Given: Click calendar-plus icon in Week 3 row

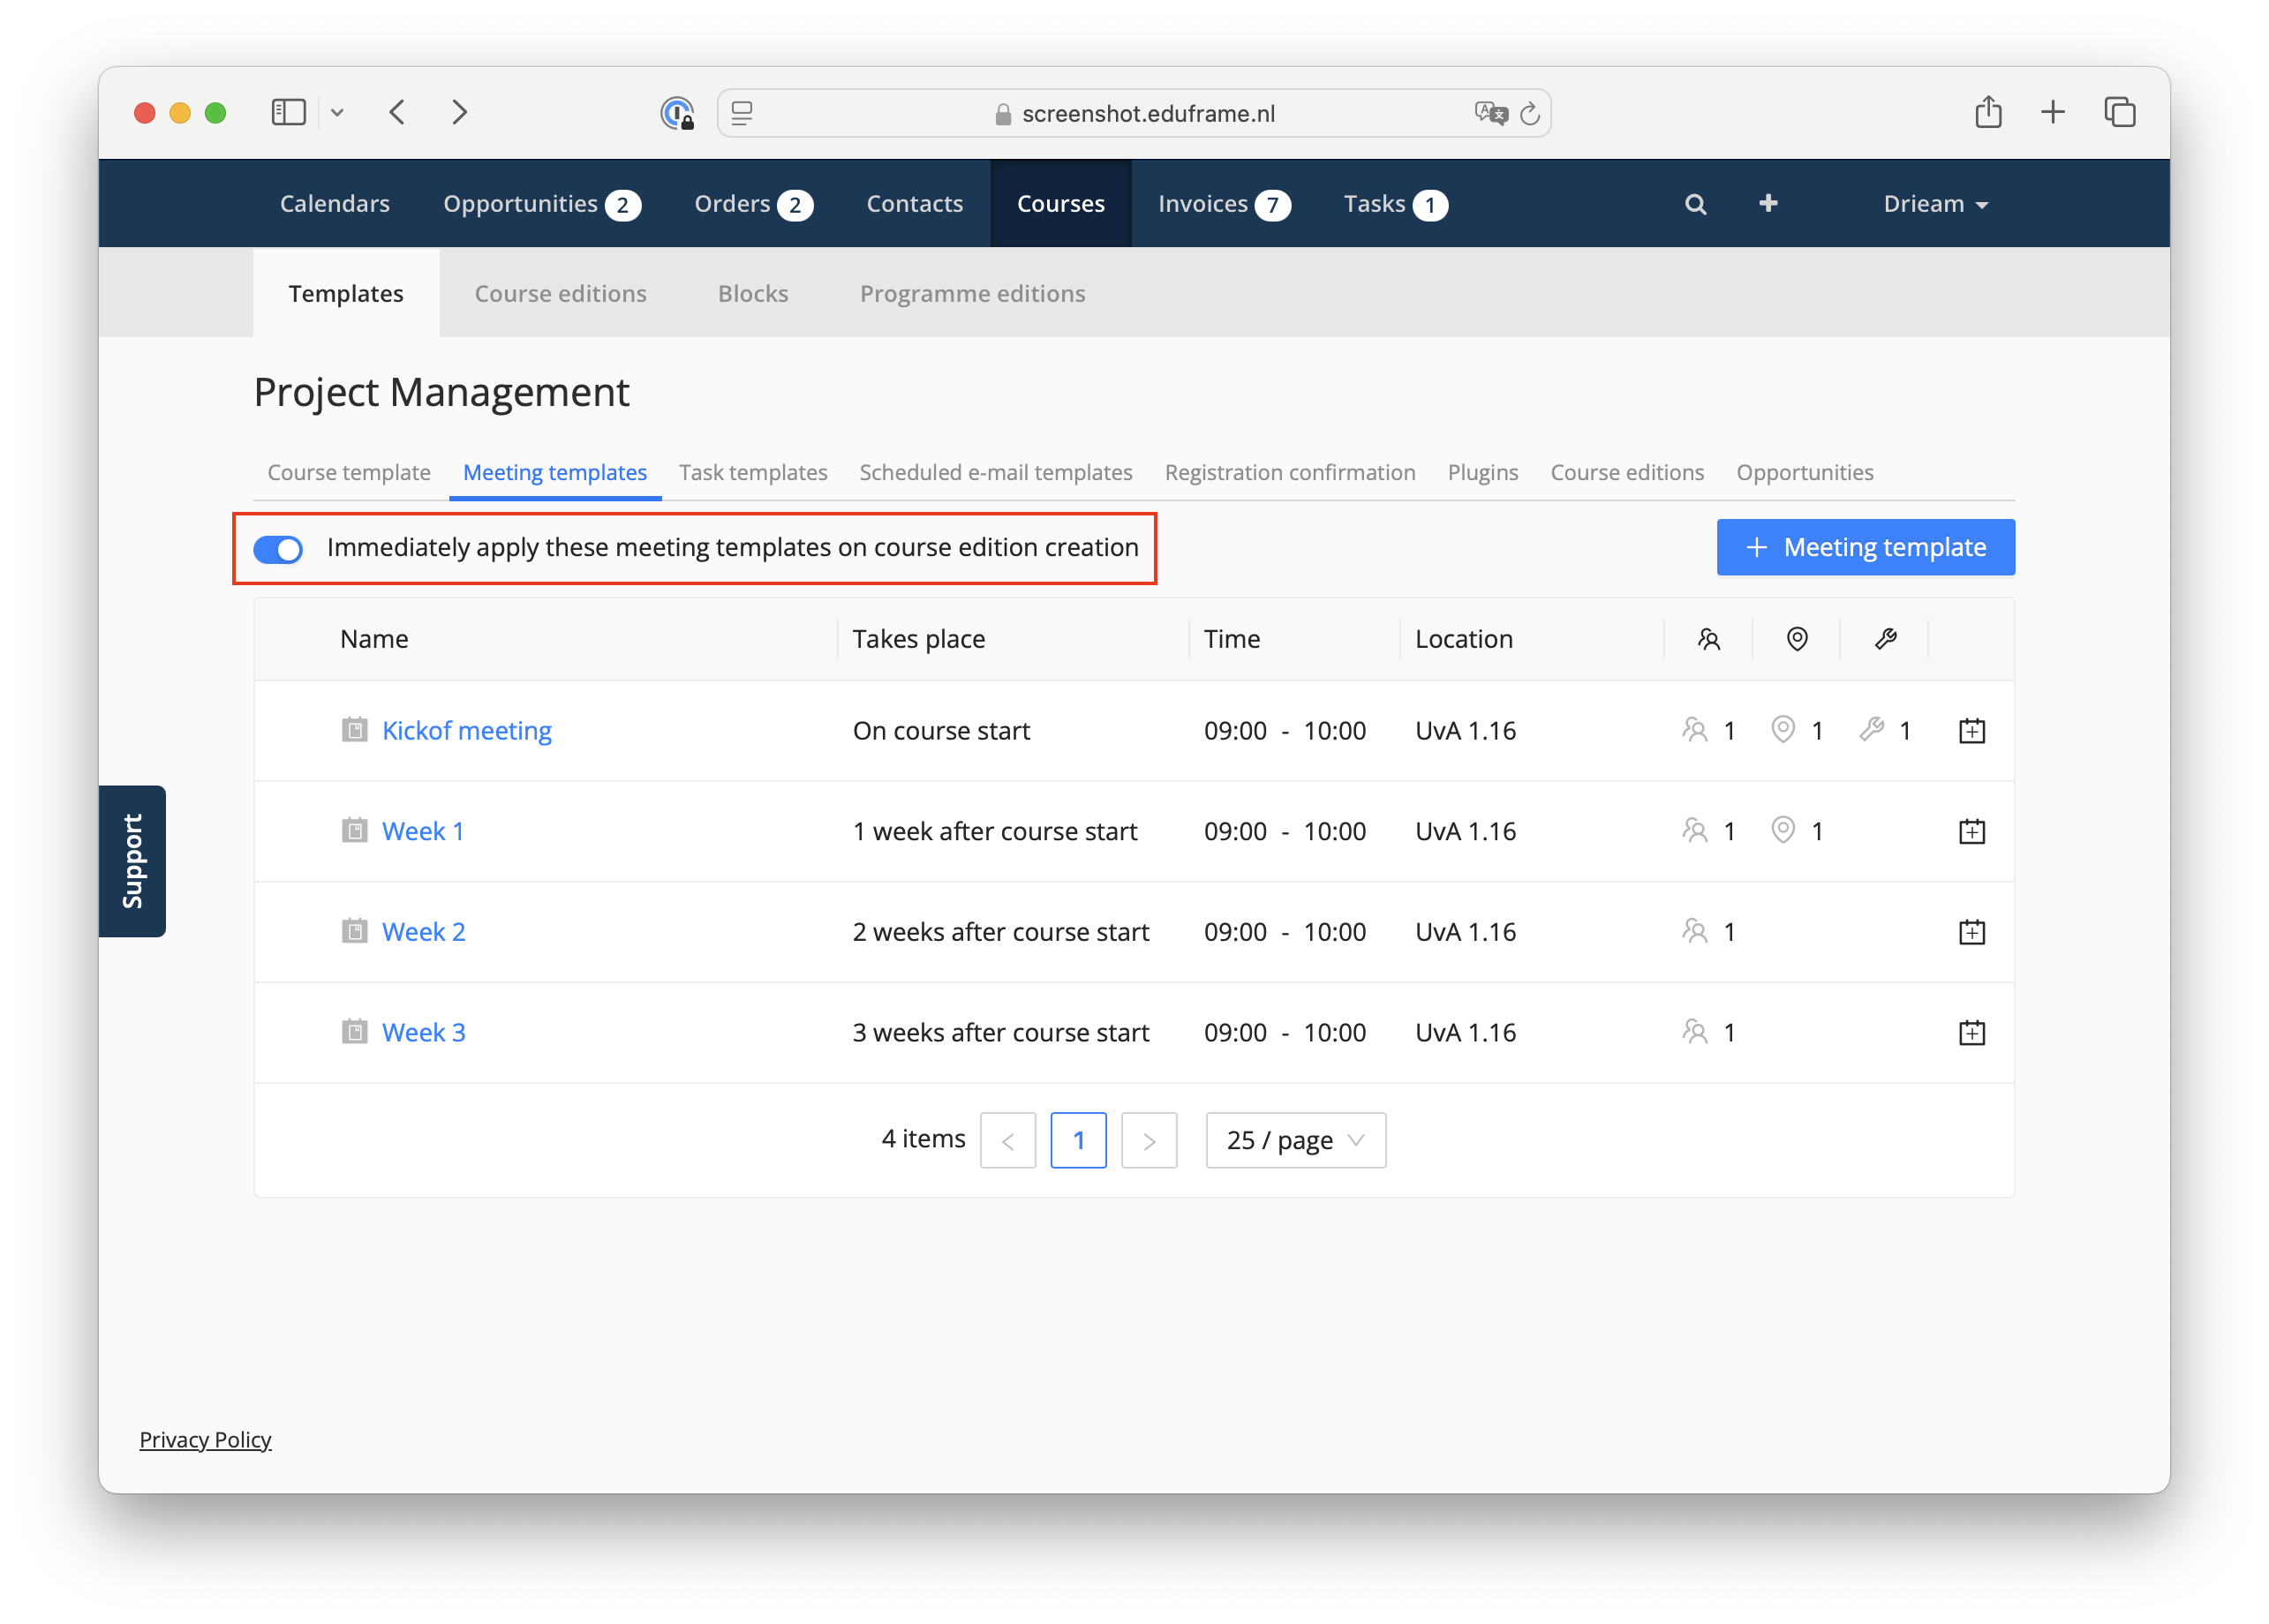Looking at the screenshot, I should point(1971,1032).
